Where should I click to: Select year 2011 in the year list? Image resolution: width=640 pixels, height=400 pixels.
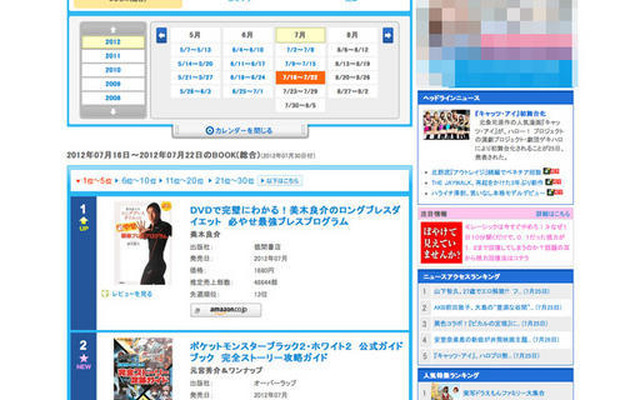113,56
